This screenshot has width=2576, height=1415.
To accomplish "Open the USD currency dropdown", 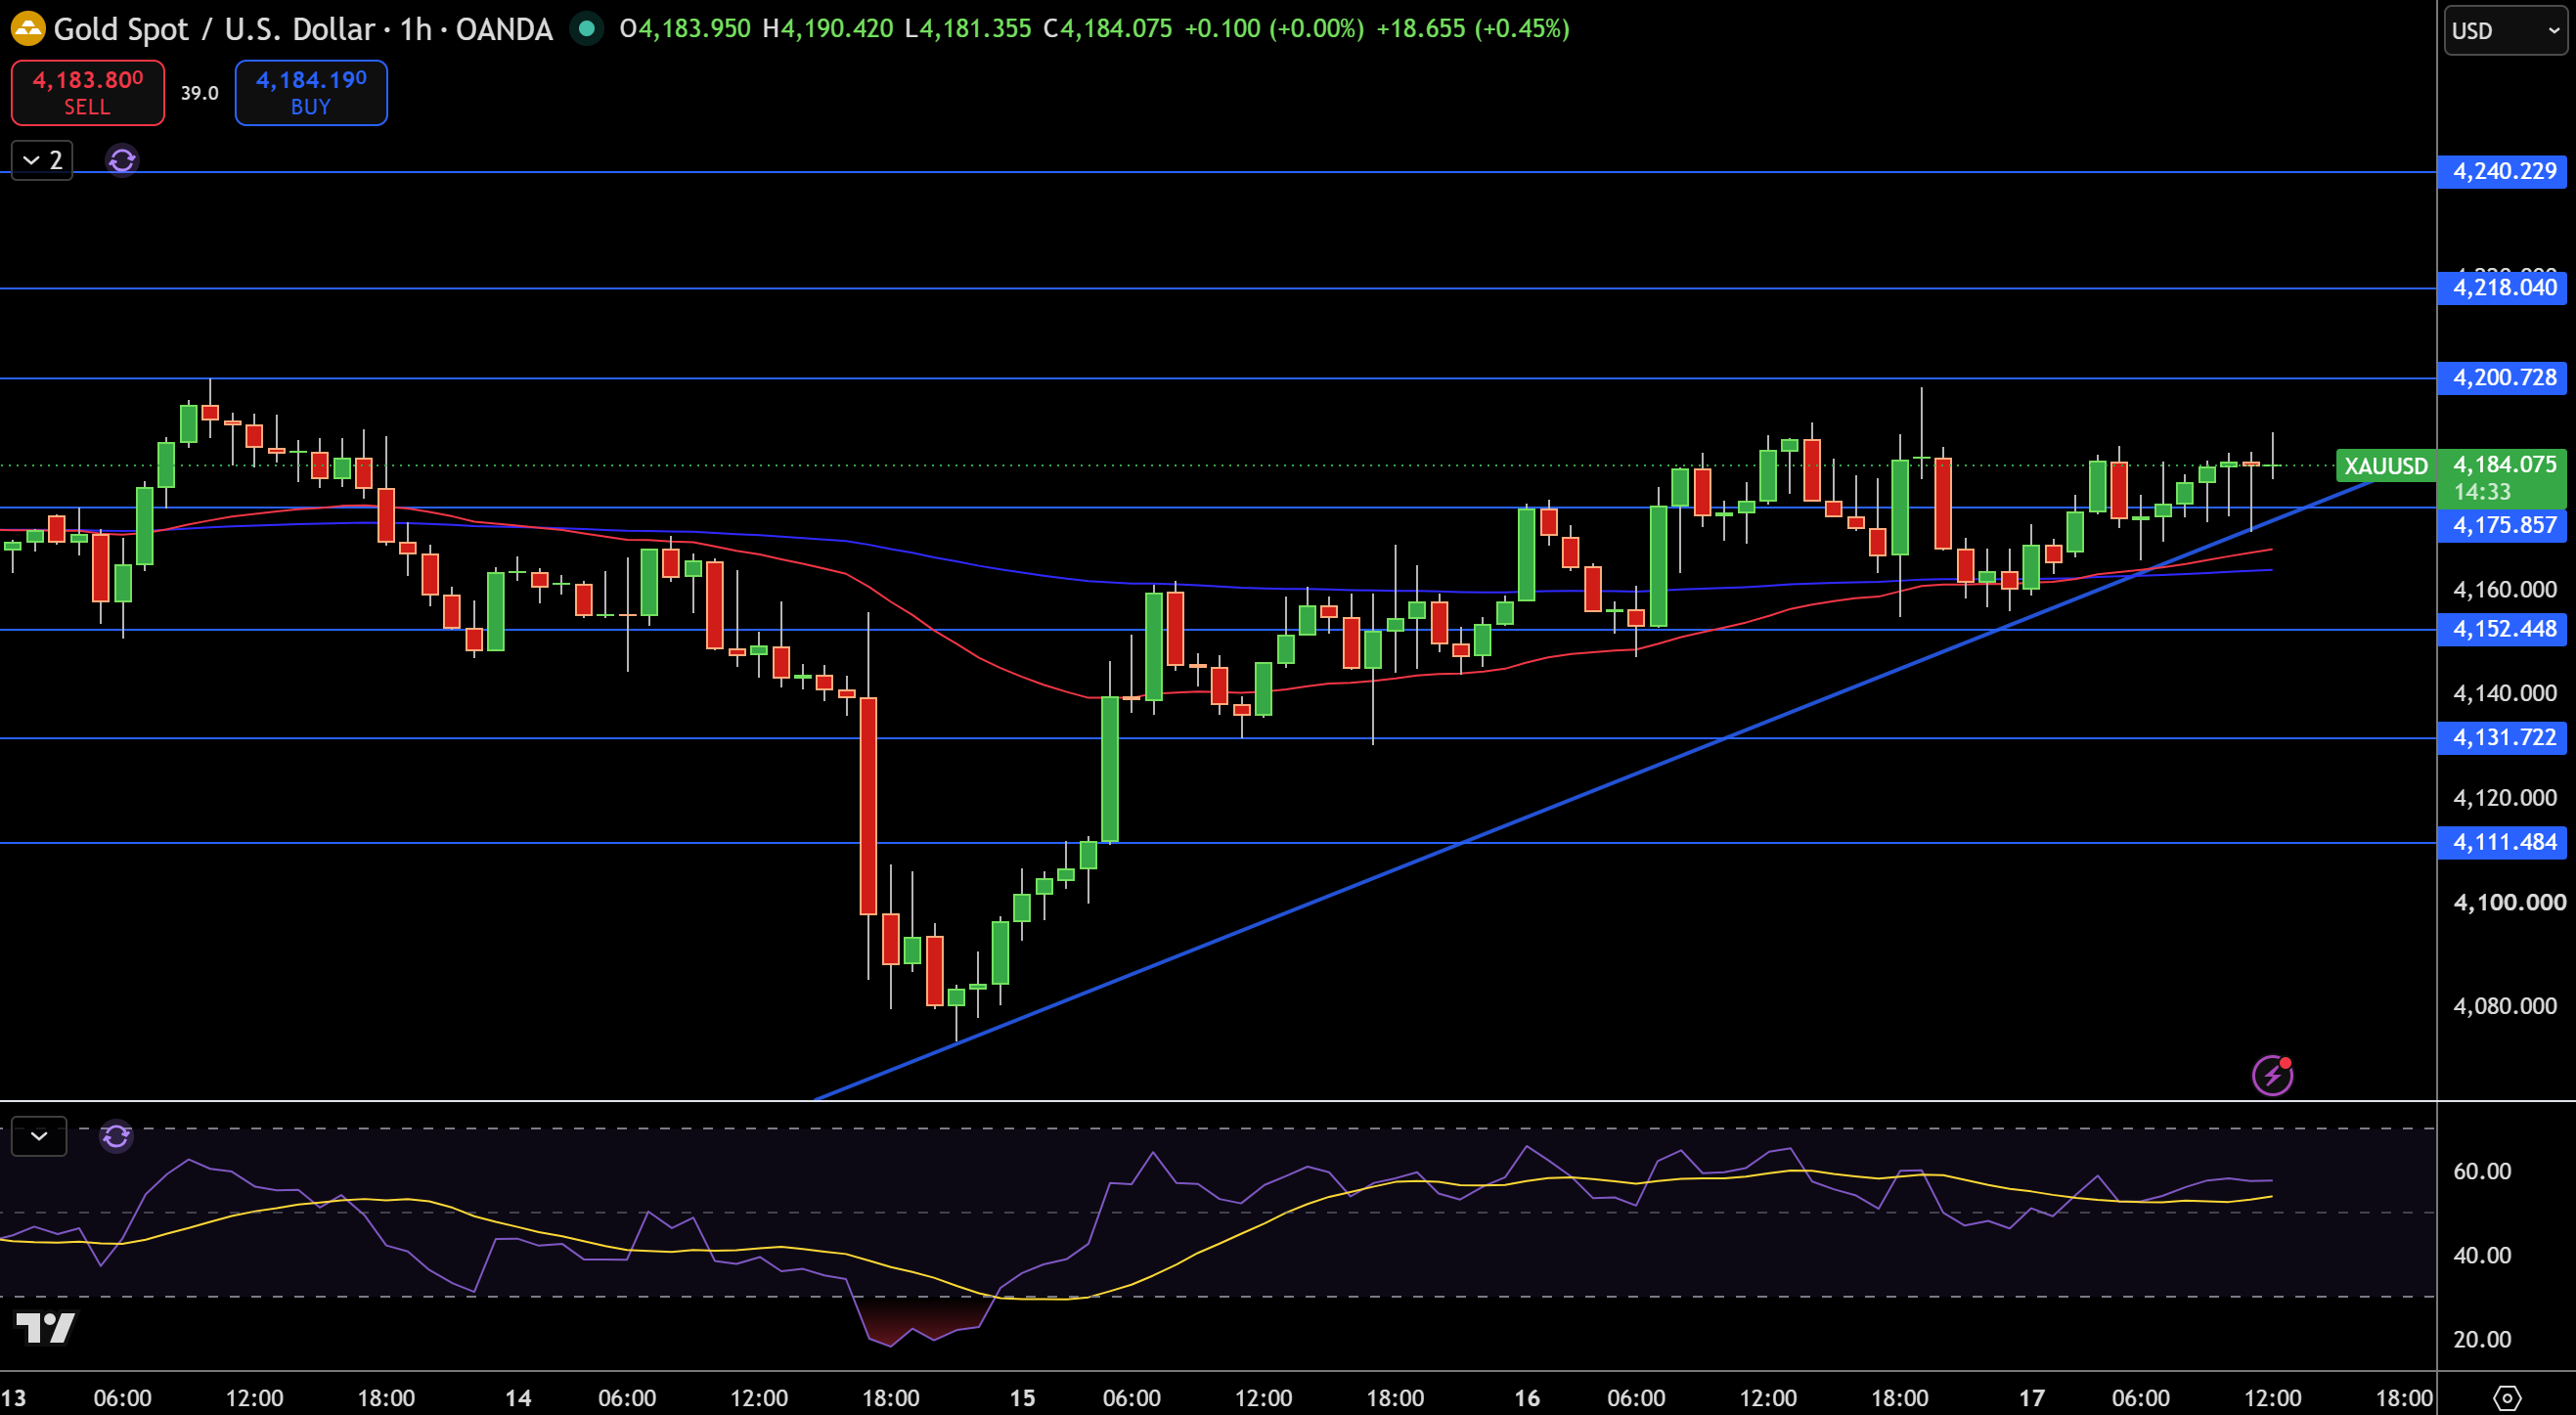I will [2504, 31].
